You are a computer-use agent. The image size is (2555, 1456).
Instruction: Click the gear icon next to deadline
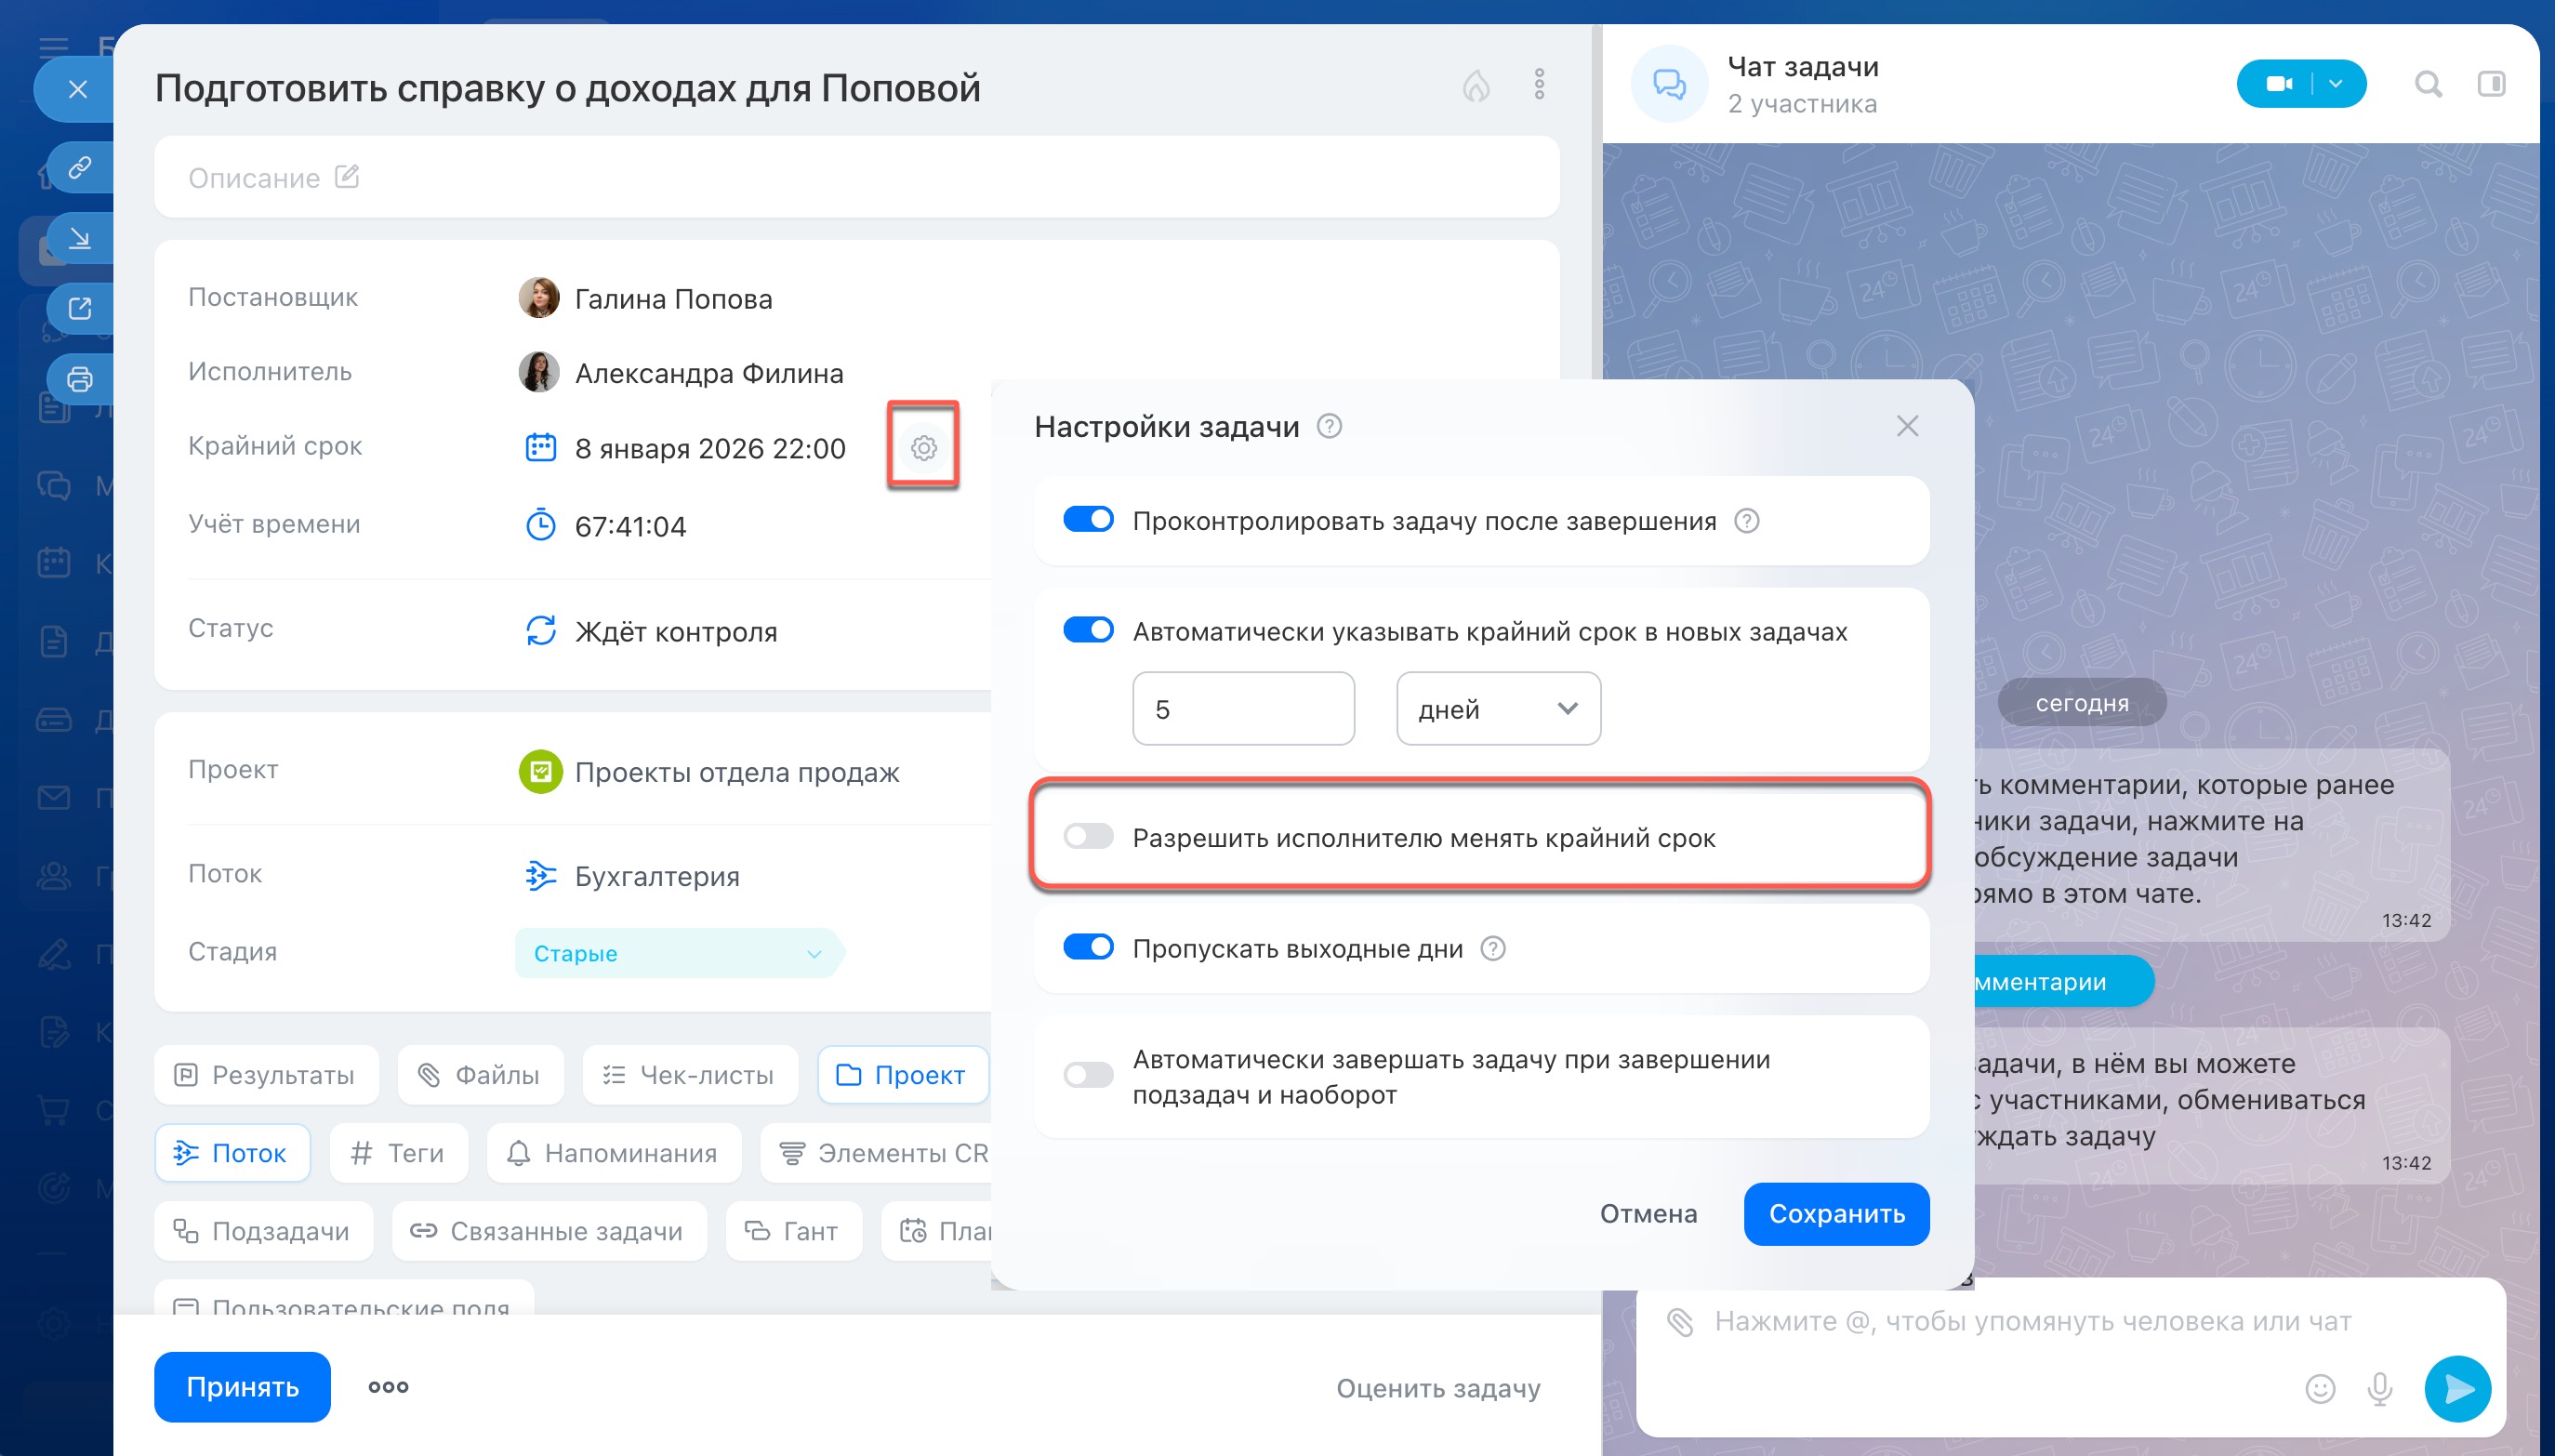coord(923,448)
